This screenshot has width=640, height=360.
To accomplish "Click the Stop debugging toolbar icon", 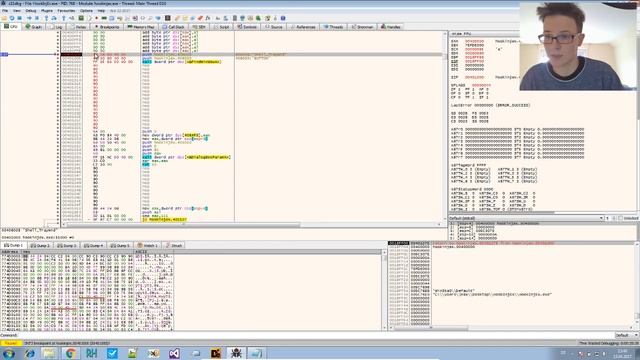I will tap(19, 18).
